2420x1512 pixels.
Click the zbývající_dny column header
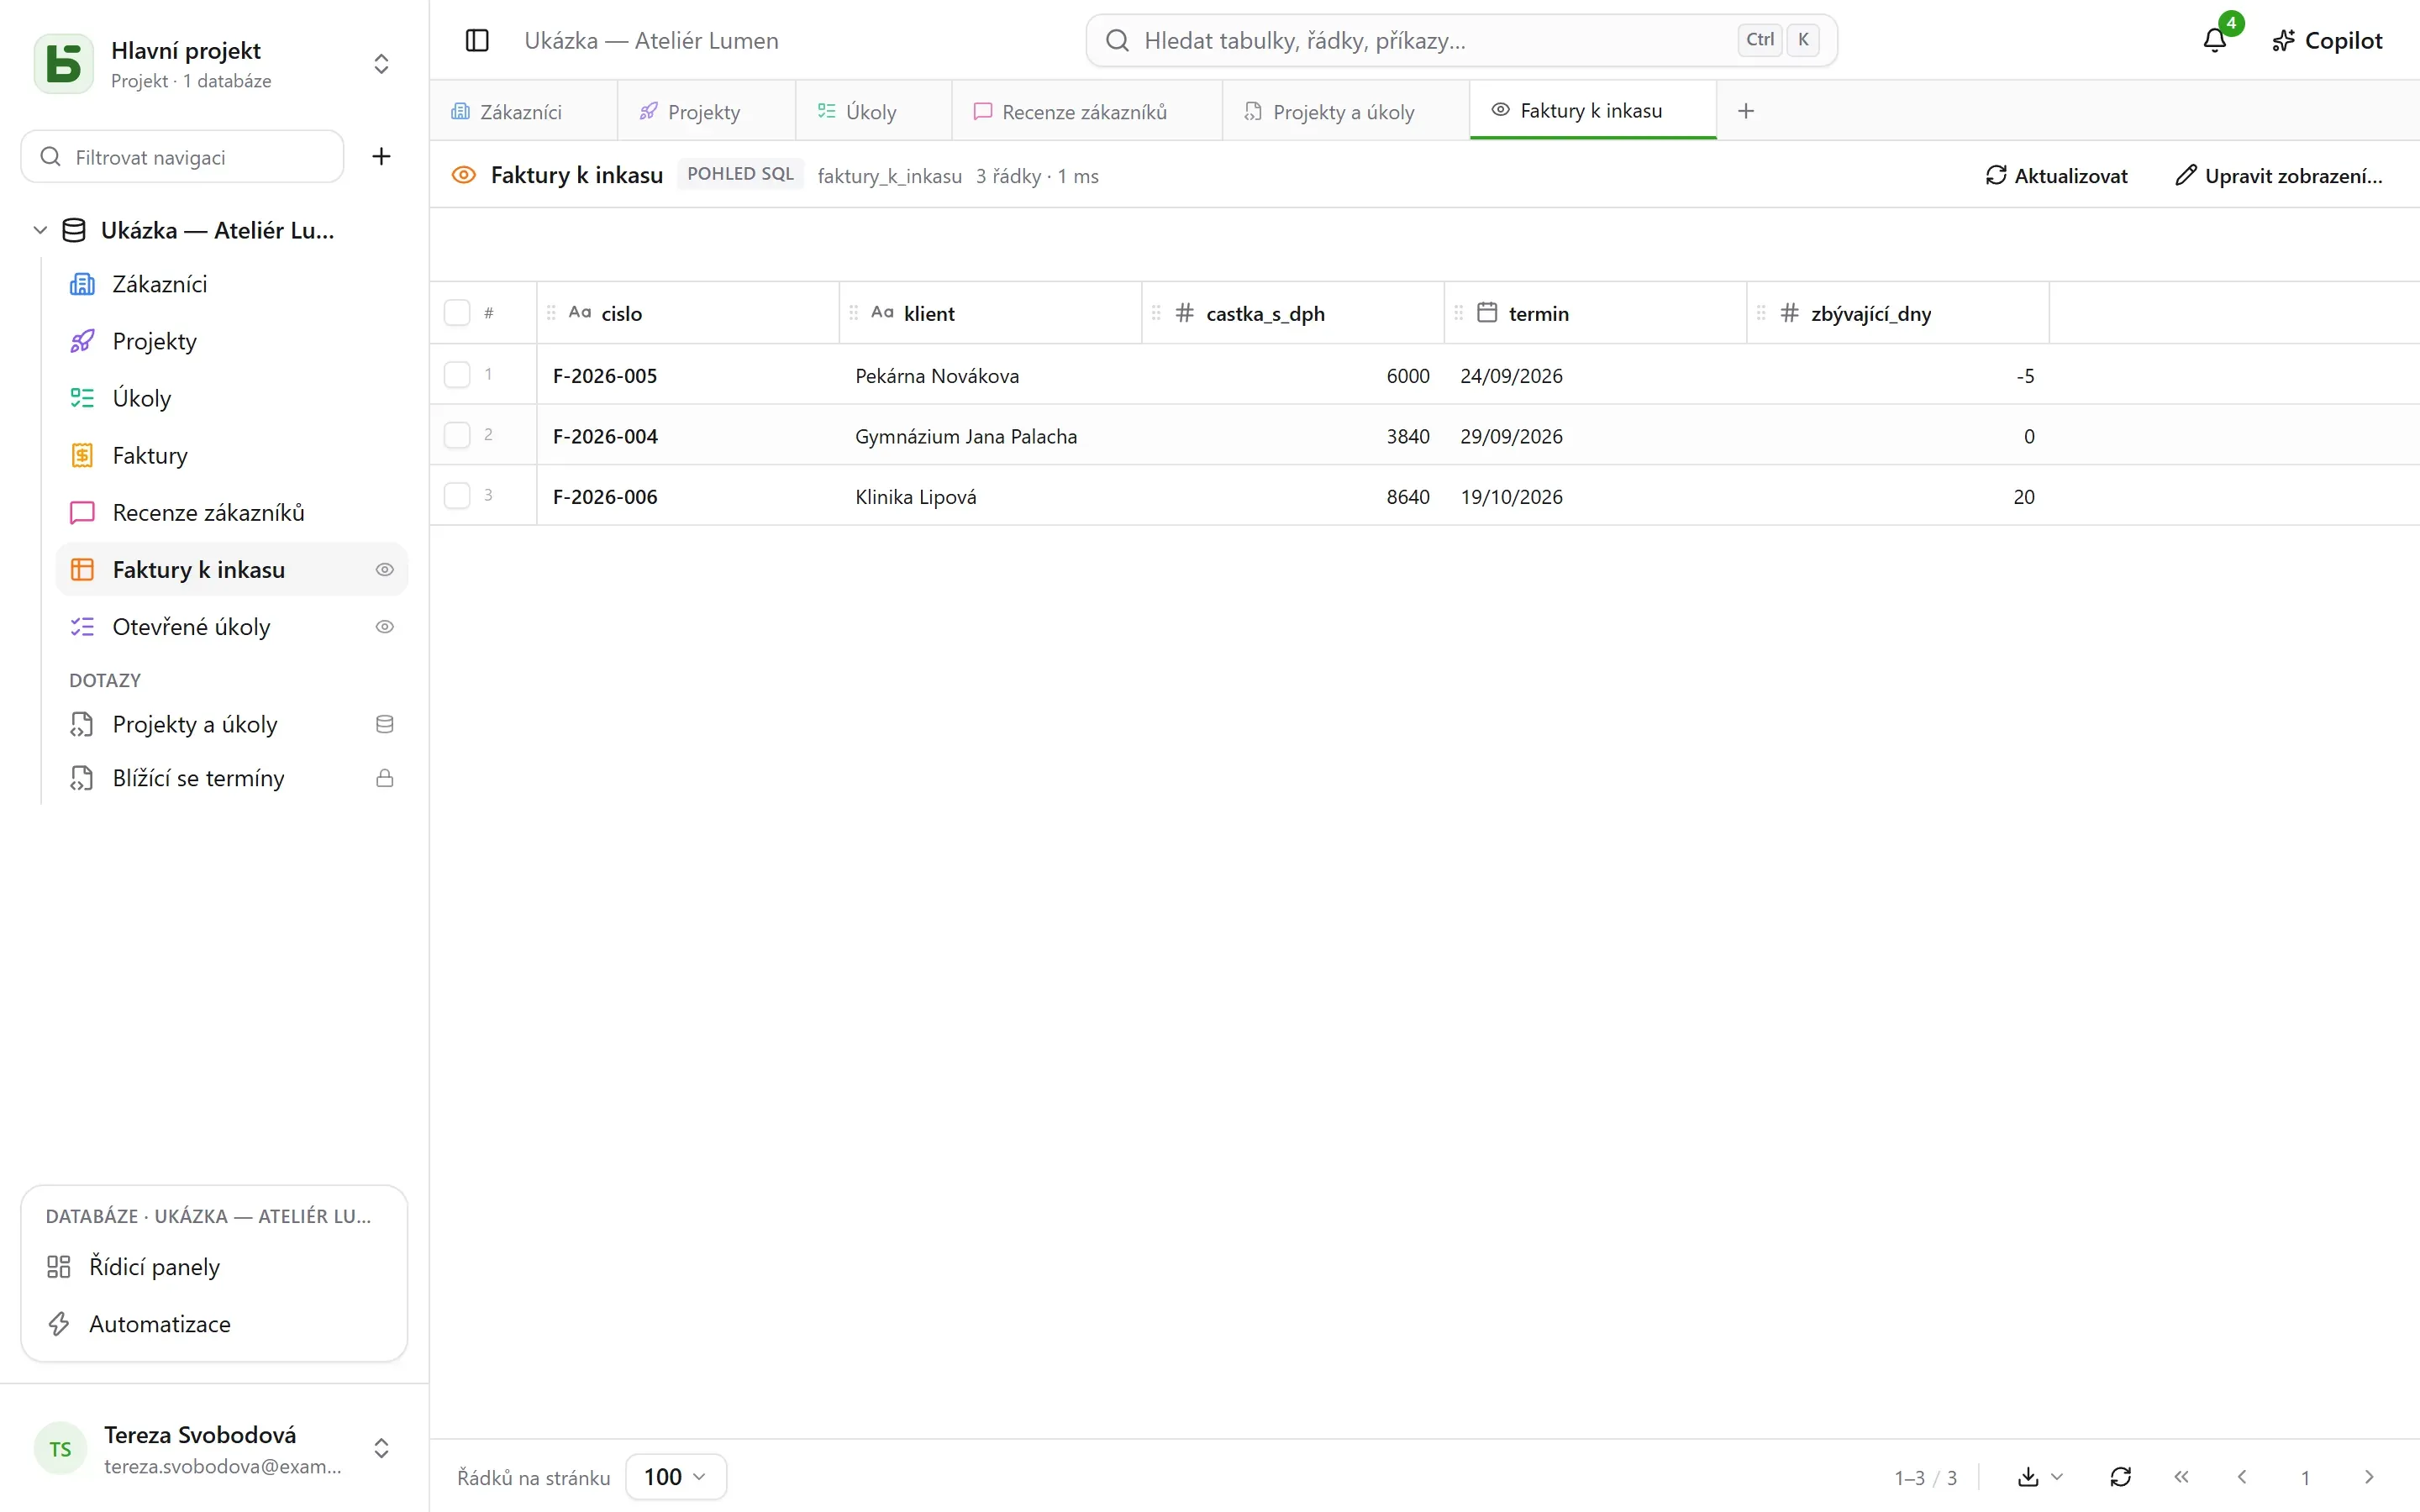tap(1898, 313)
